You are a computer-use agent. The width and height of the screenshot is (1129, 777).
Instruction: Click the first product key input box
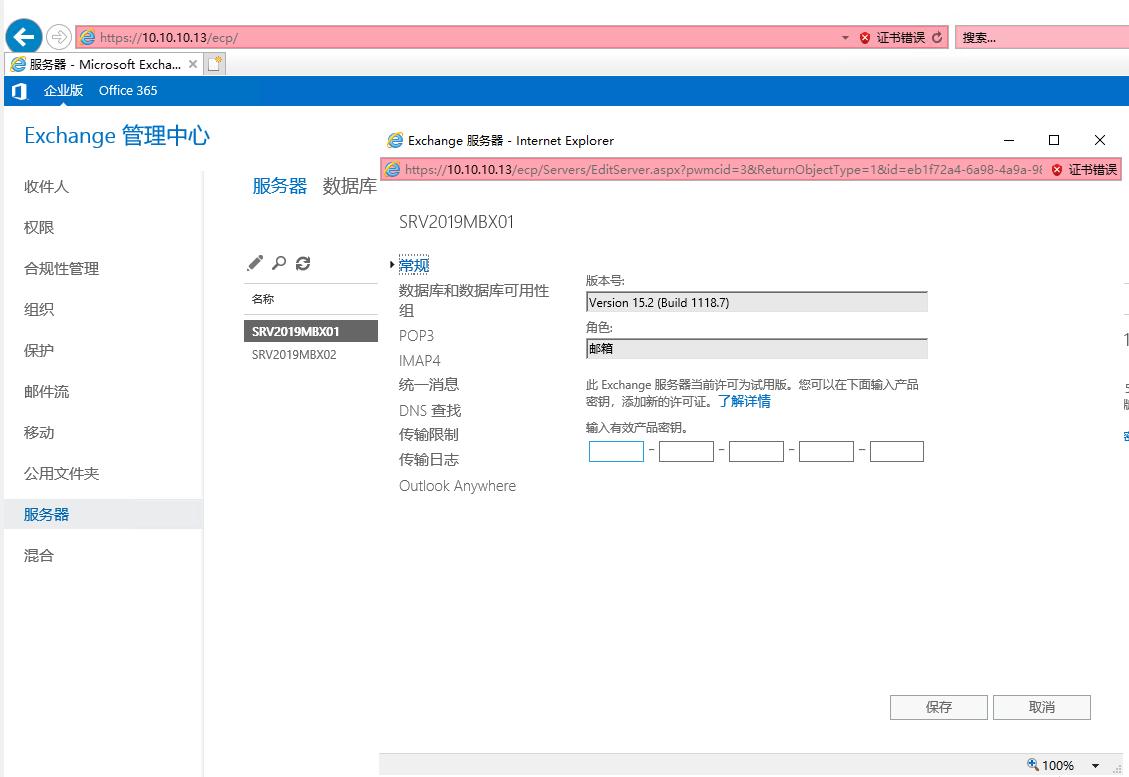(616, 451)
